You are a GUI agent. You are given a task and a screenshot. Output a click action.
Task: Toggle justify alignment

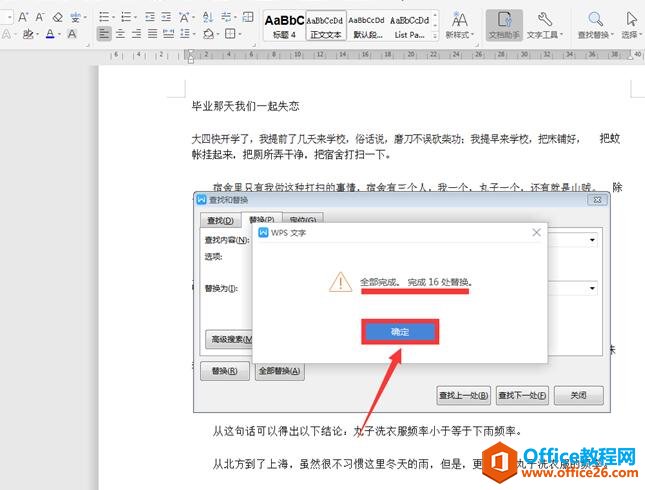[x=152, y=34]
